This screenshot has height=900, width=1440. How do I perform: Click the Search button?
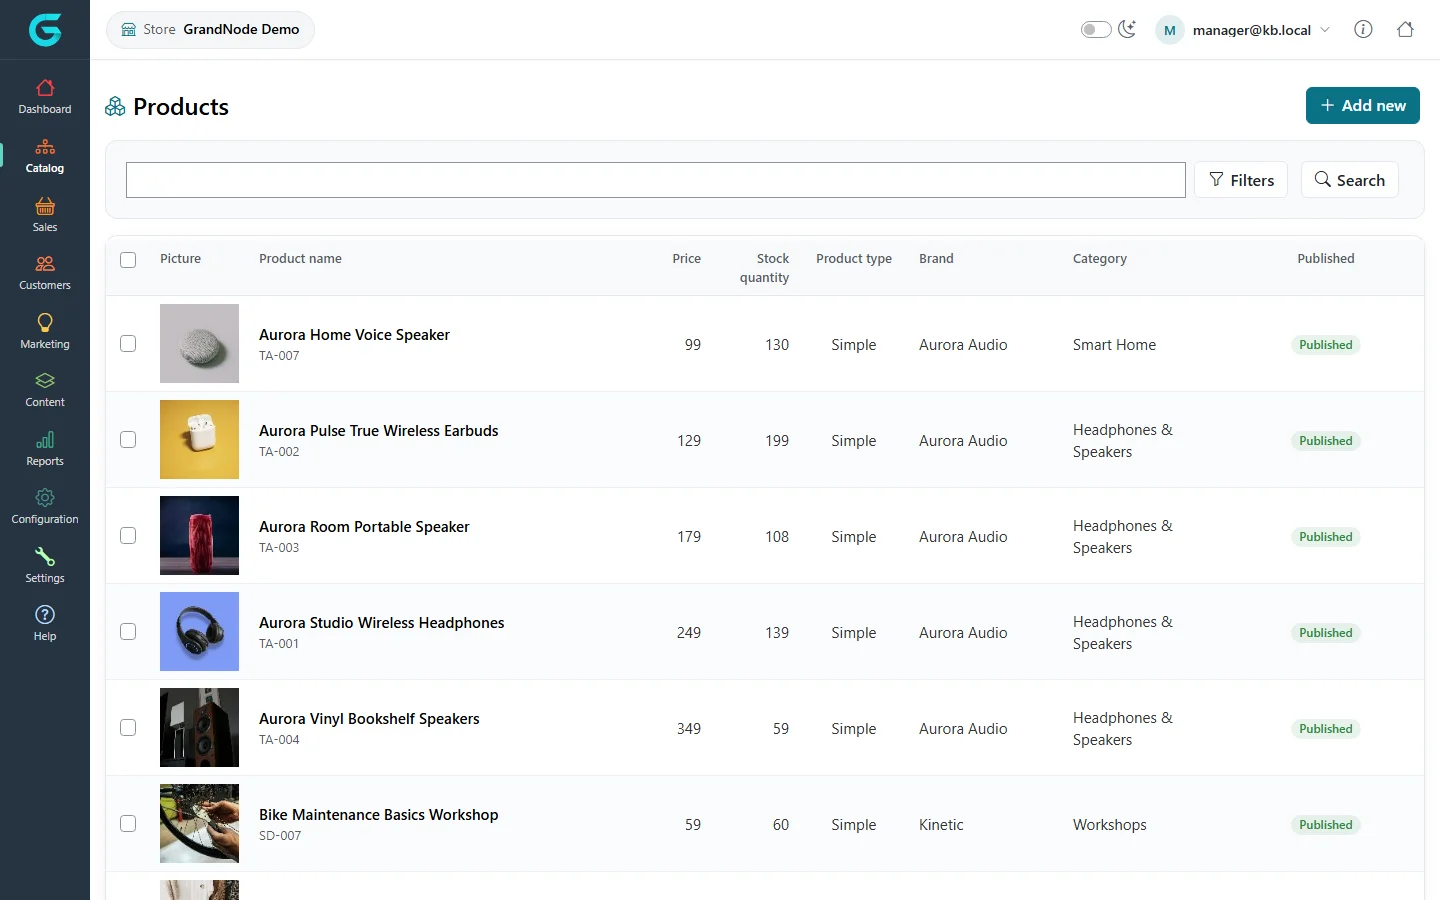1349,180
